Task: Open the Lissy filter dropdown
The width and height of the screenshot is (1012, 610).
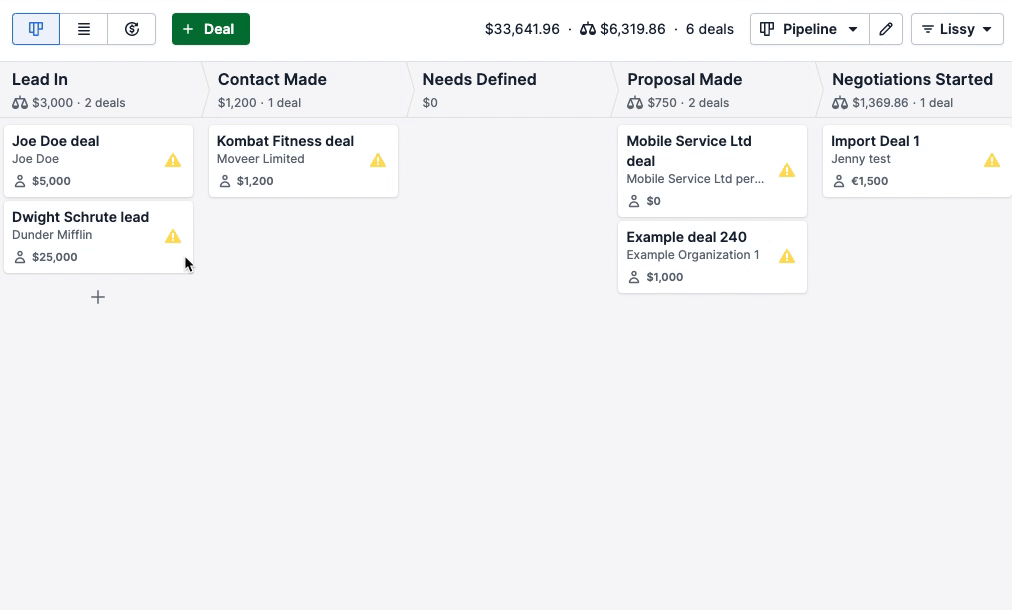Action: point(957,29)
